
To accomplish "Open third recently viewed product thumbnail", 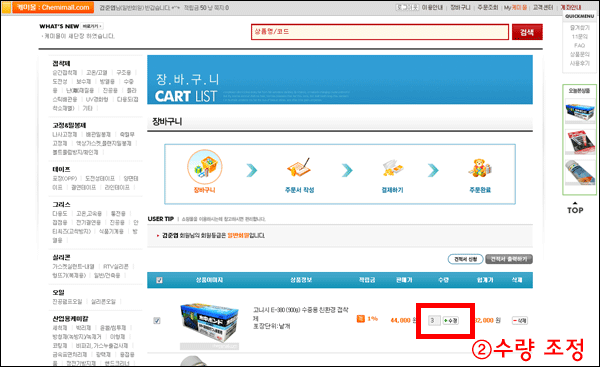I will coord(580,172).
